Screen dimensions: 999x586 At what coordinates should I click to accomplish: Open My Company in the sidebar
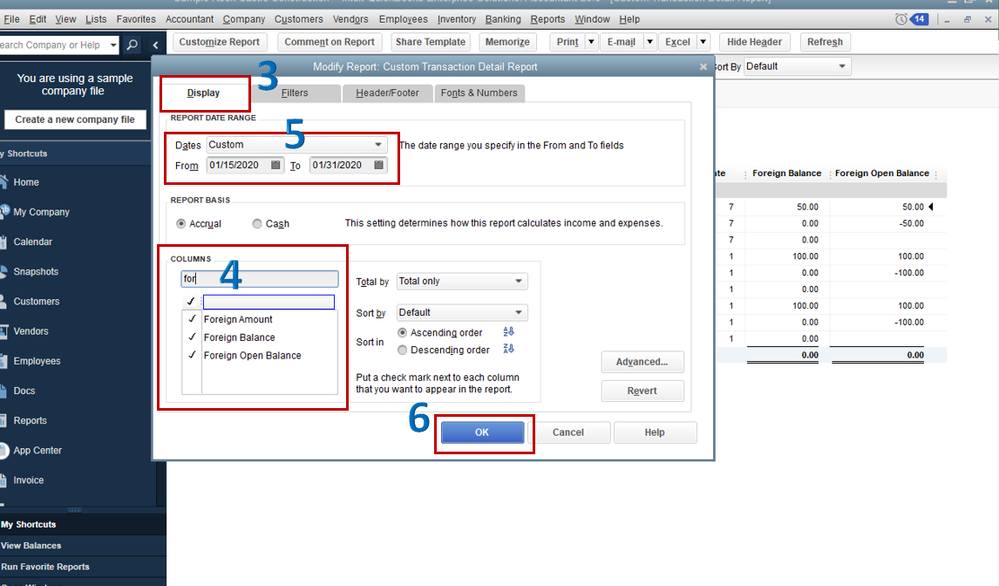pyautogui.click(x=41, y=212)
